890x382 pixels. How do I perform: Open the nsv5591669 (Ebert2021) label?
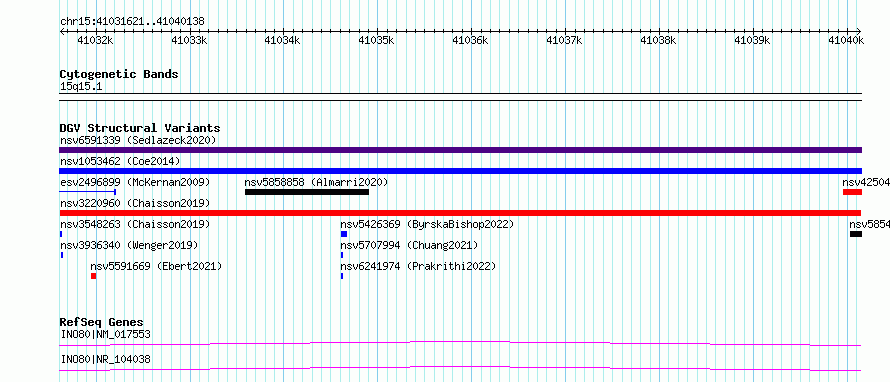click(x=156, y=266)
